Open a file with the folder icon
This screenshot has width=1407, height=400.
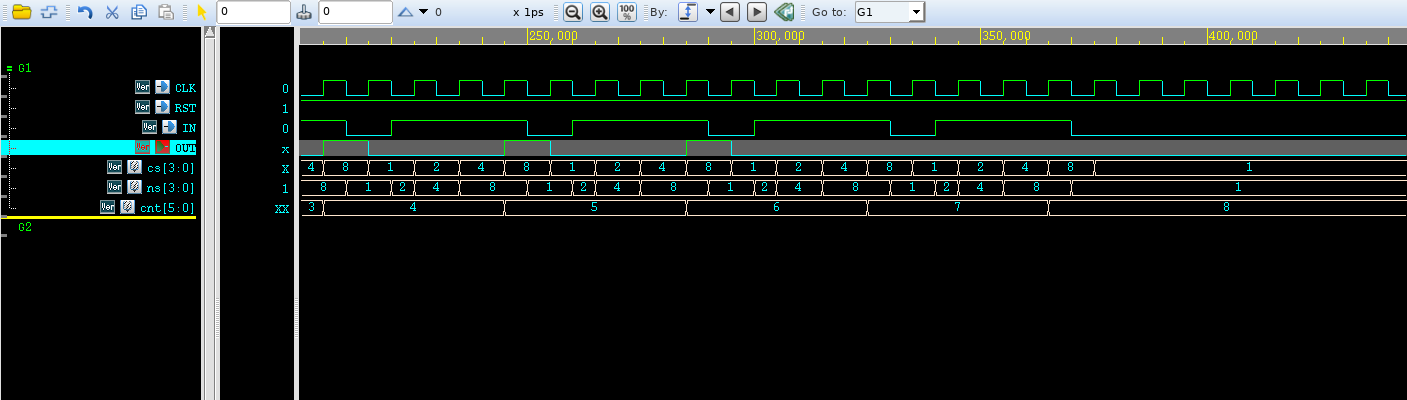[21, 12]
